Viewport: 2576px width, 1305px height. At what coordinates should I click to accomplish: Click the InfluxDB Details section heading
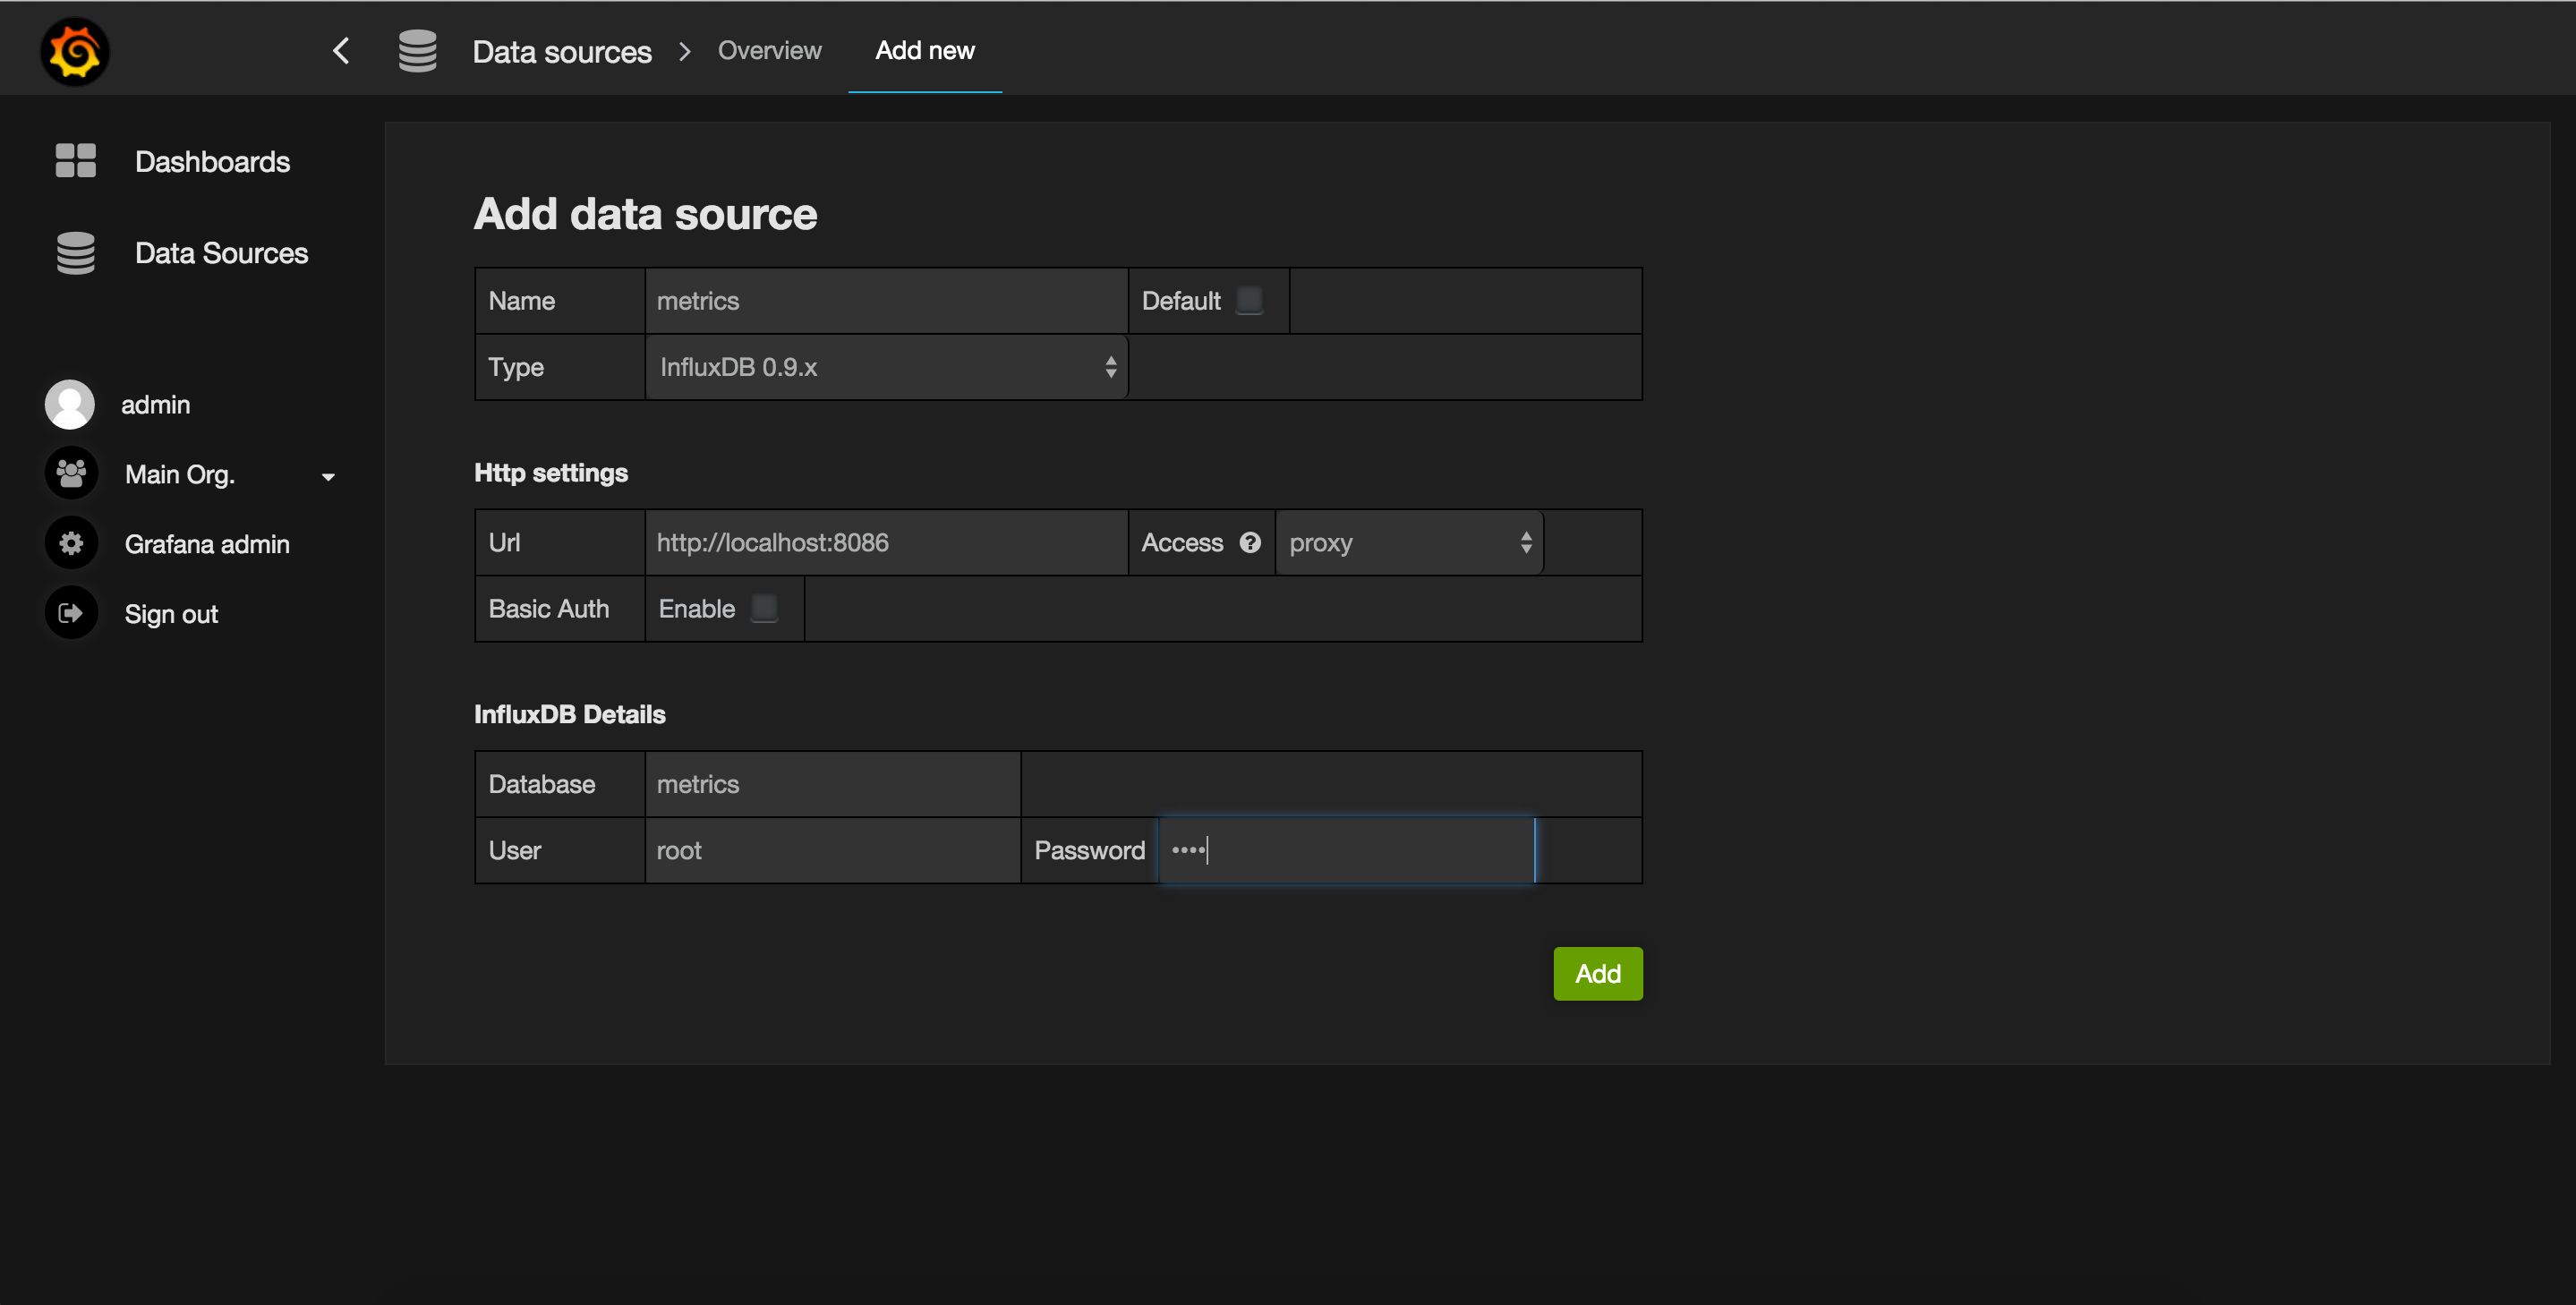point(569,714)
